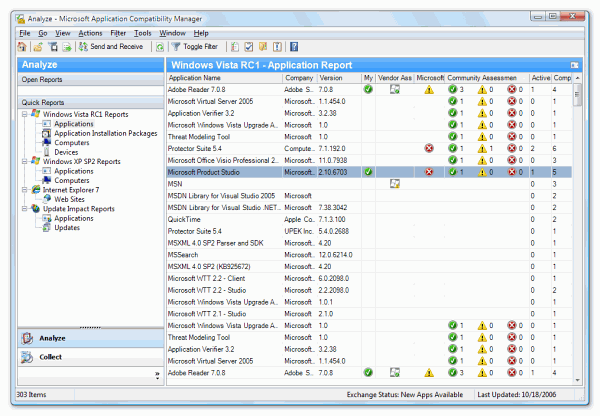Collapse the Windows Vista RC1 Reports node
Image resolution: width=600 pixels, height=416 pixels.
(x=24, y=115)
